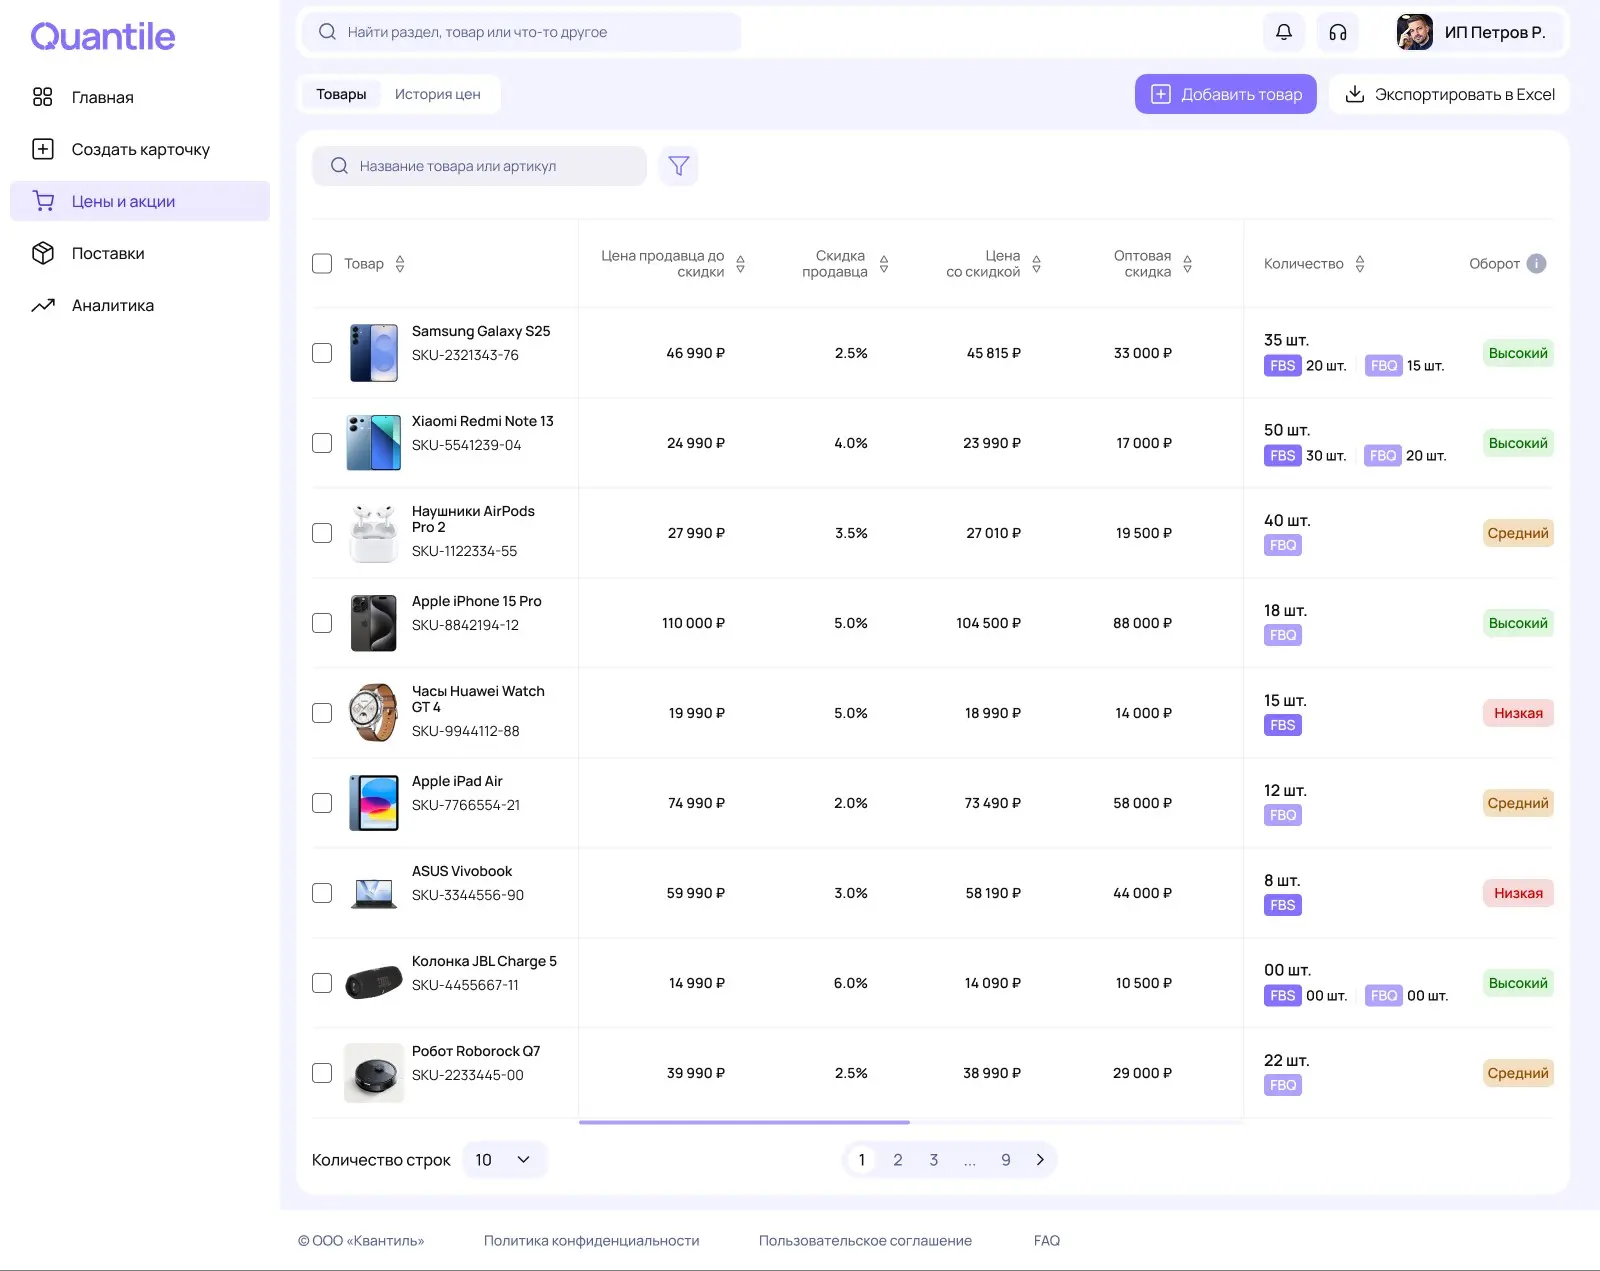
Task: Open Поставки in the sidebar
Action: pos(140,253)
